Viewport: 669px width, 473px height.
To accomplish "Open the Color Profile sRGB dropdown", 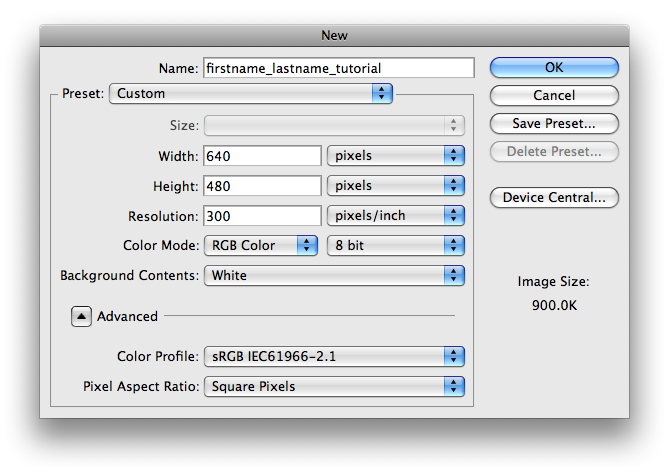I will tap(334, 357).
